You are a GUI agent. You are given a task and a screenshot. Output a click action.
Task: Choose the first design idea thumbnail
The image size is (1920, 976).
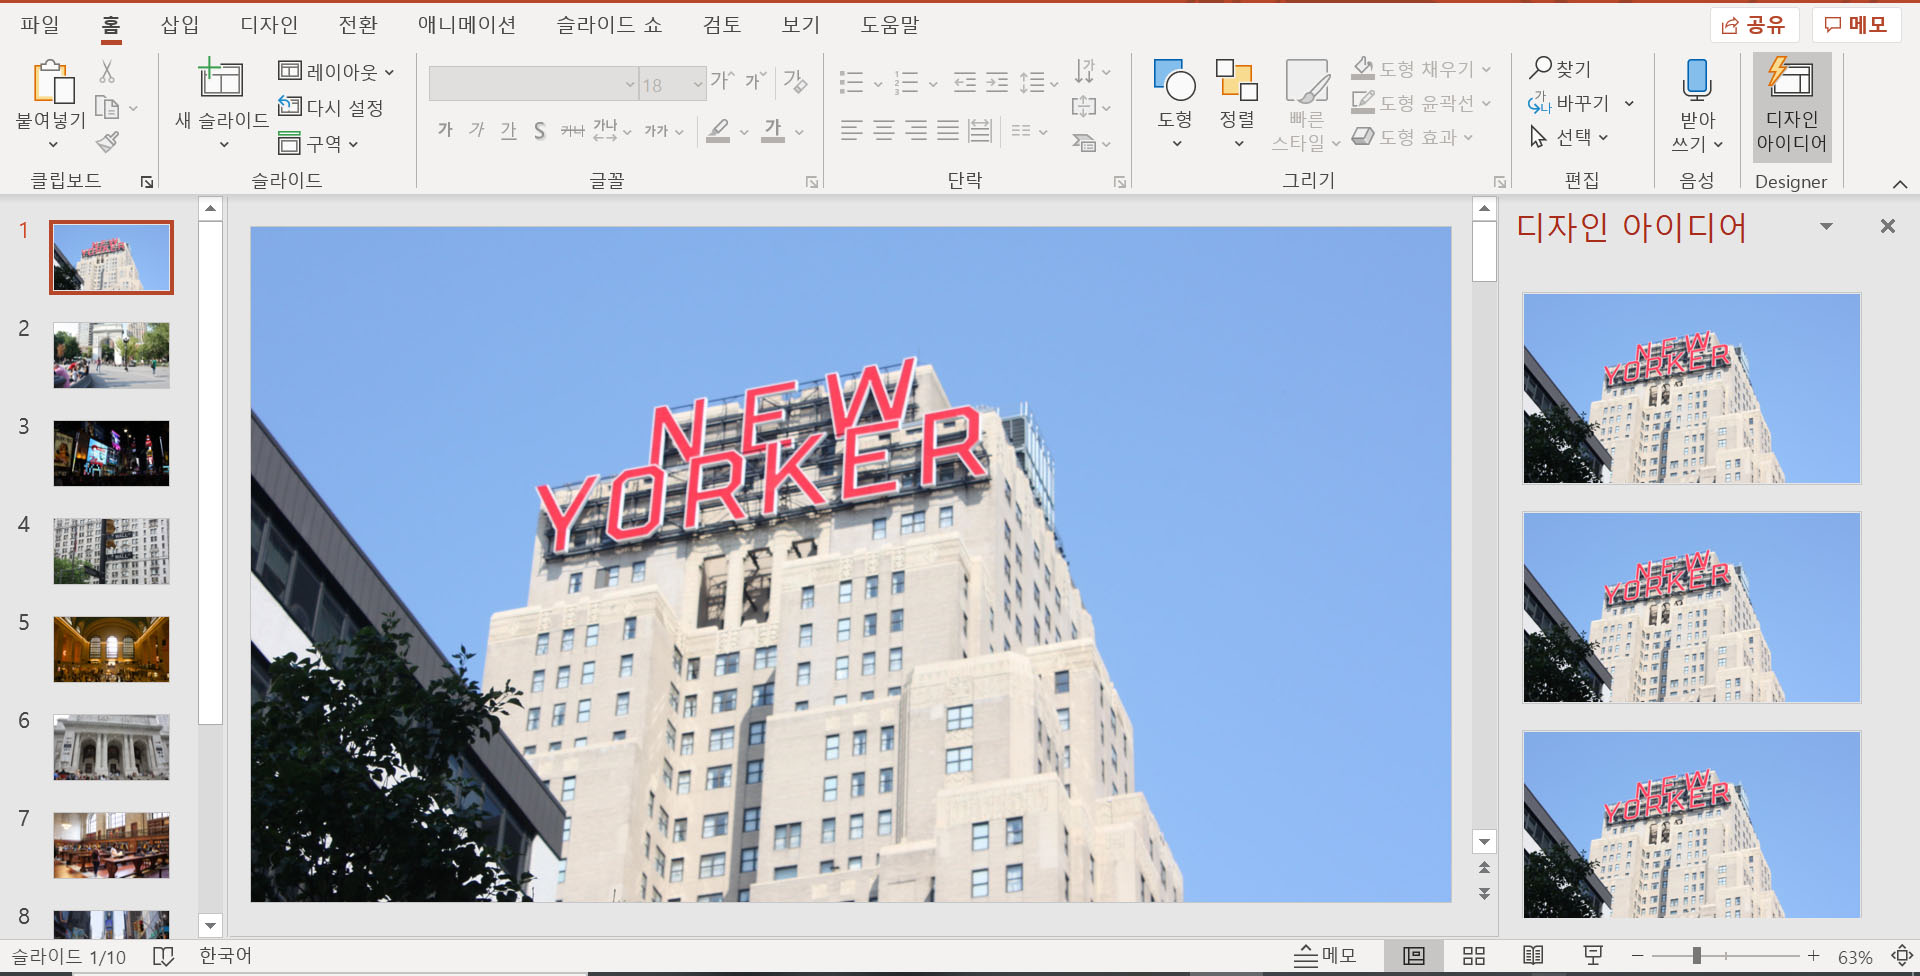coord(1691,389)
